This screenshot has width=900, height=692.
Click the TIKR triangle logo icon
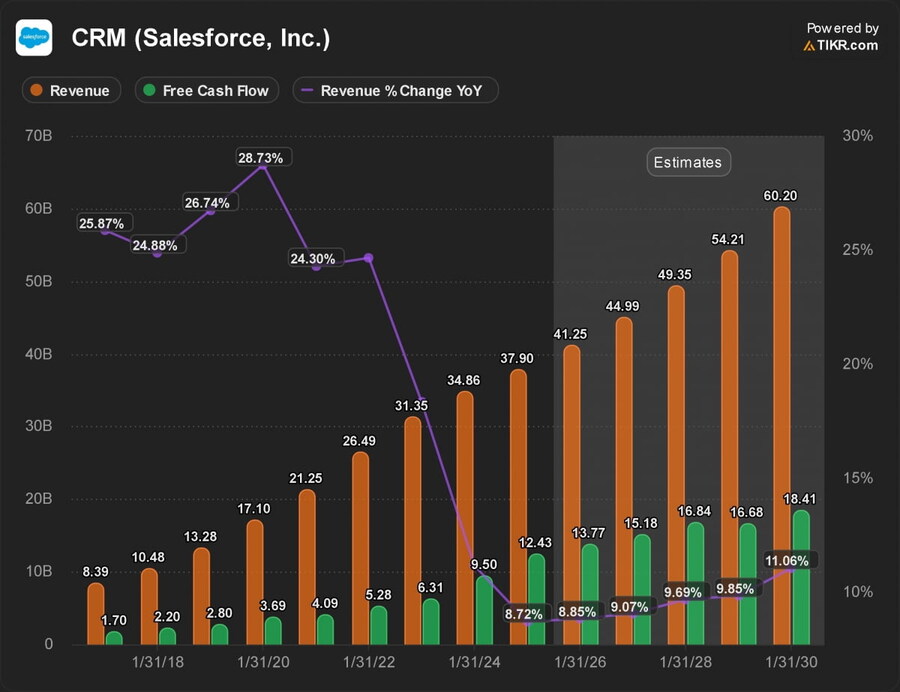click(809, 45)
